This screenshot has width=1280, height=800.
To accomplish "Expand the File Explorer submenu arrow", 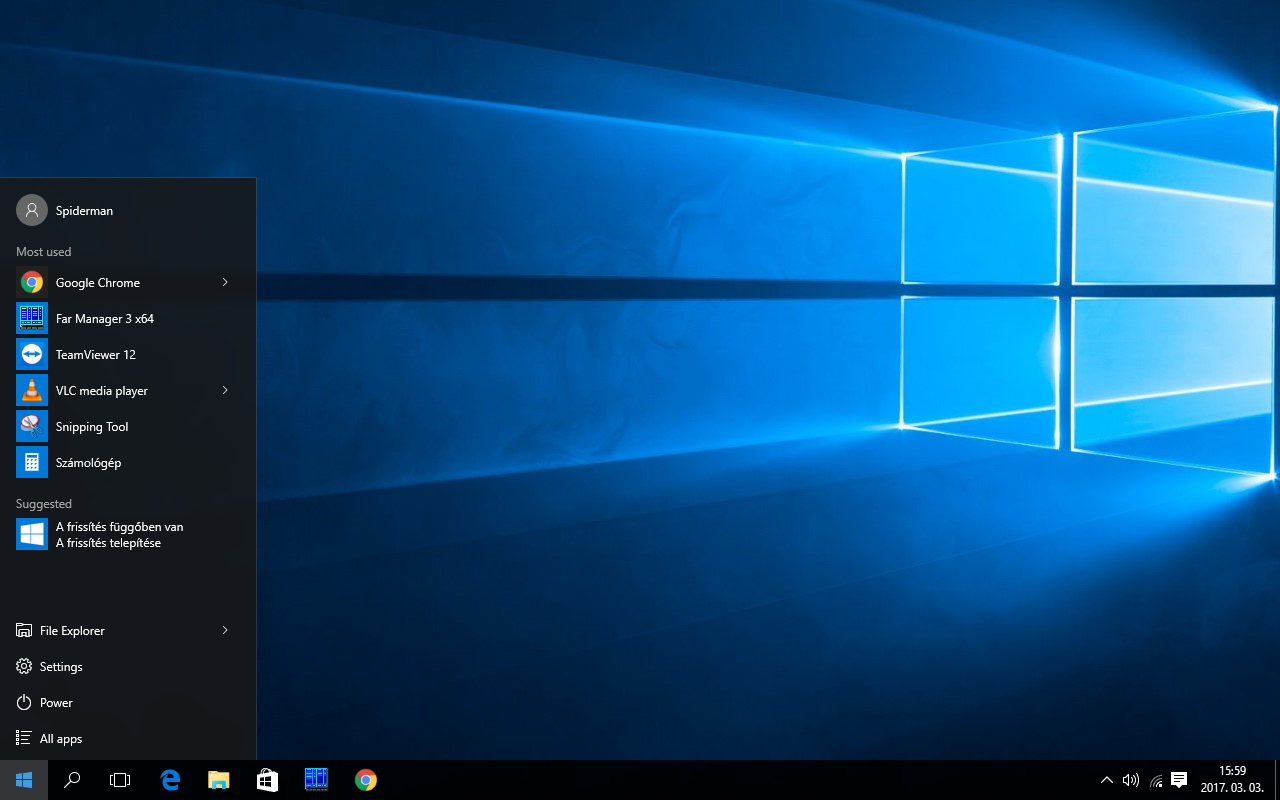I will click(x=225, y=631).
